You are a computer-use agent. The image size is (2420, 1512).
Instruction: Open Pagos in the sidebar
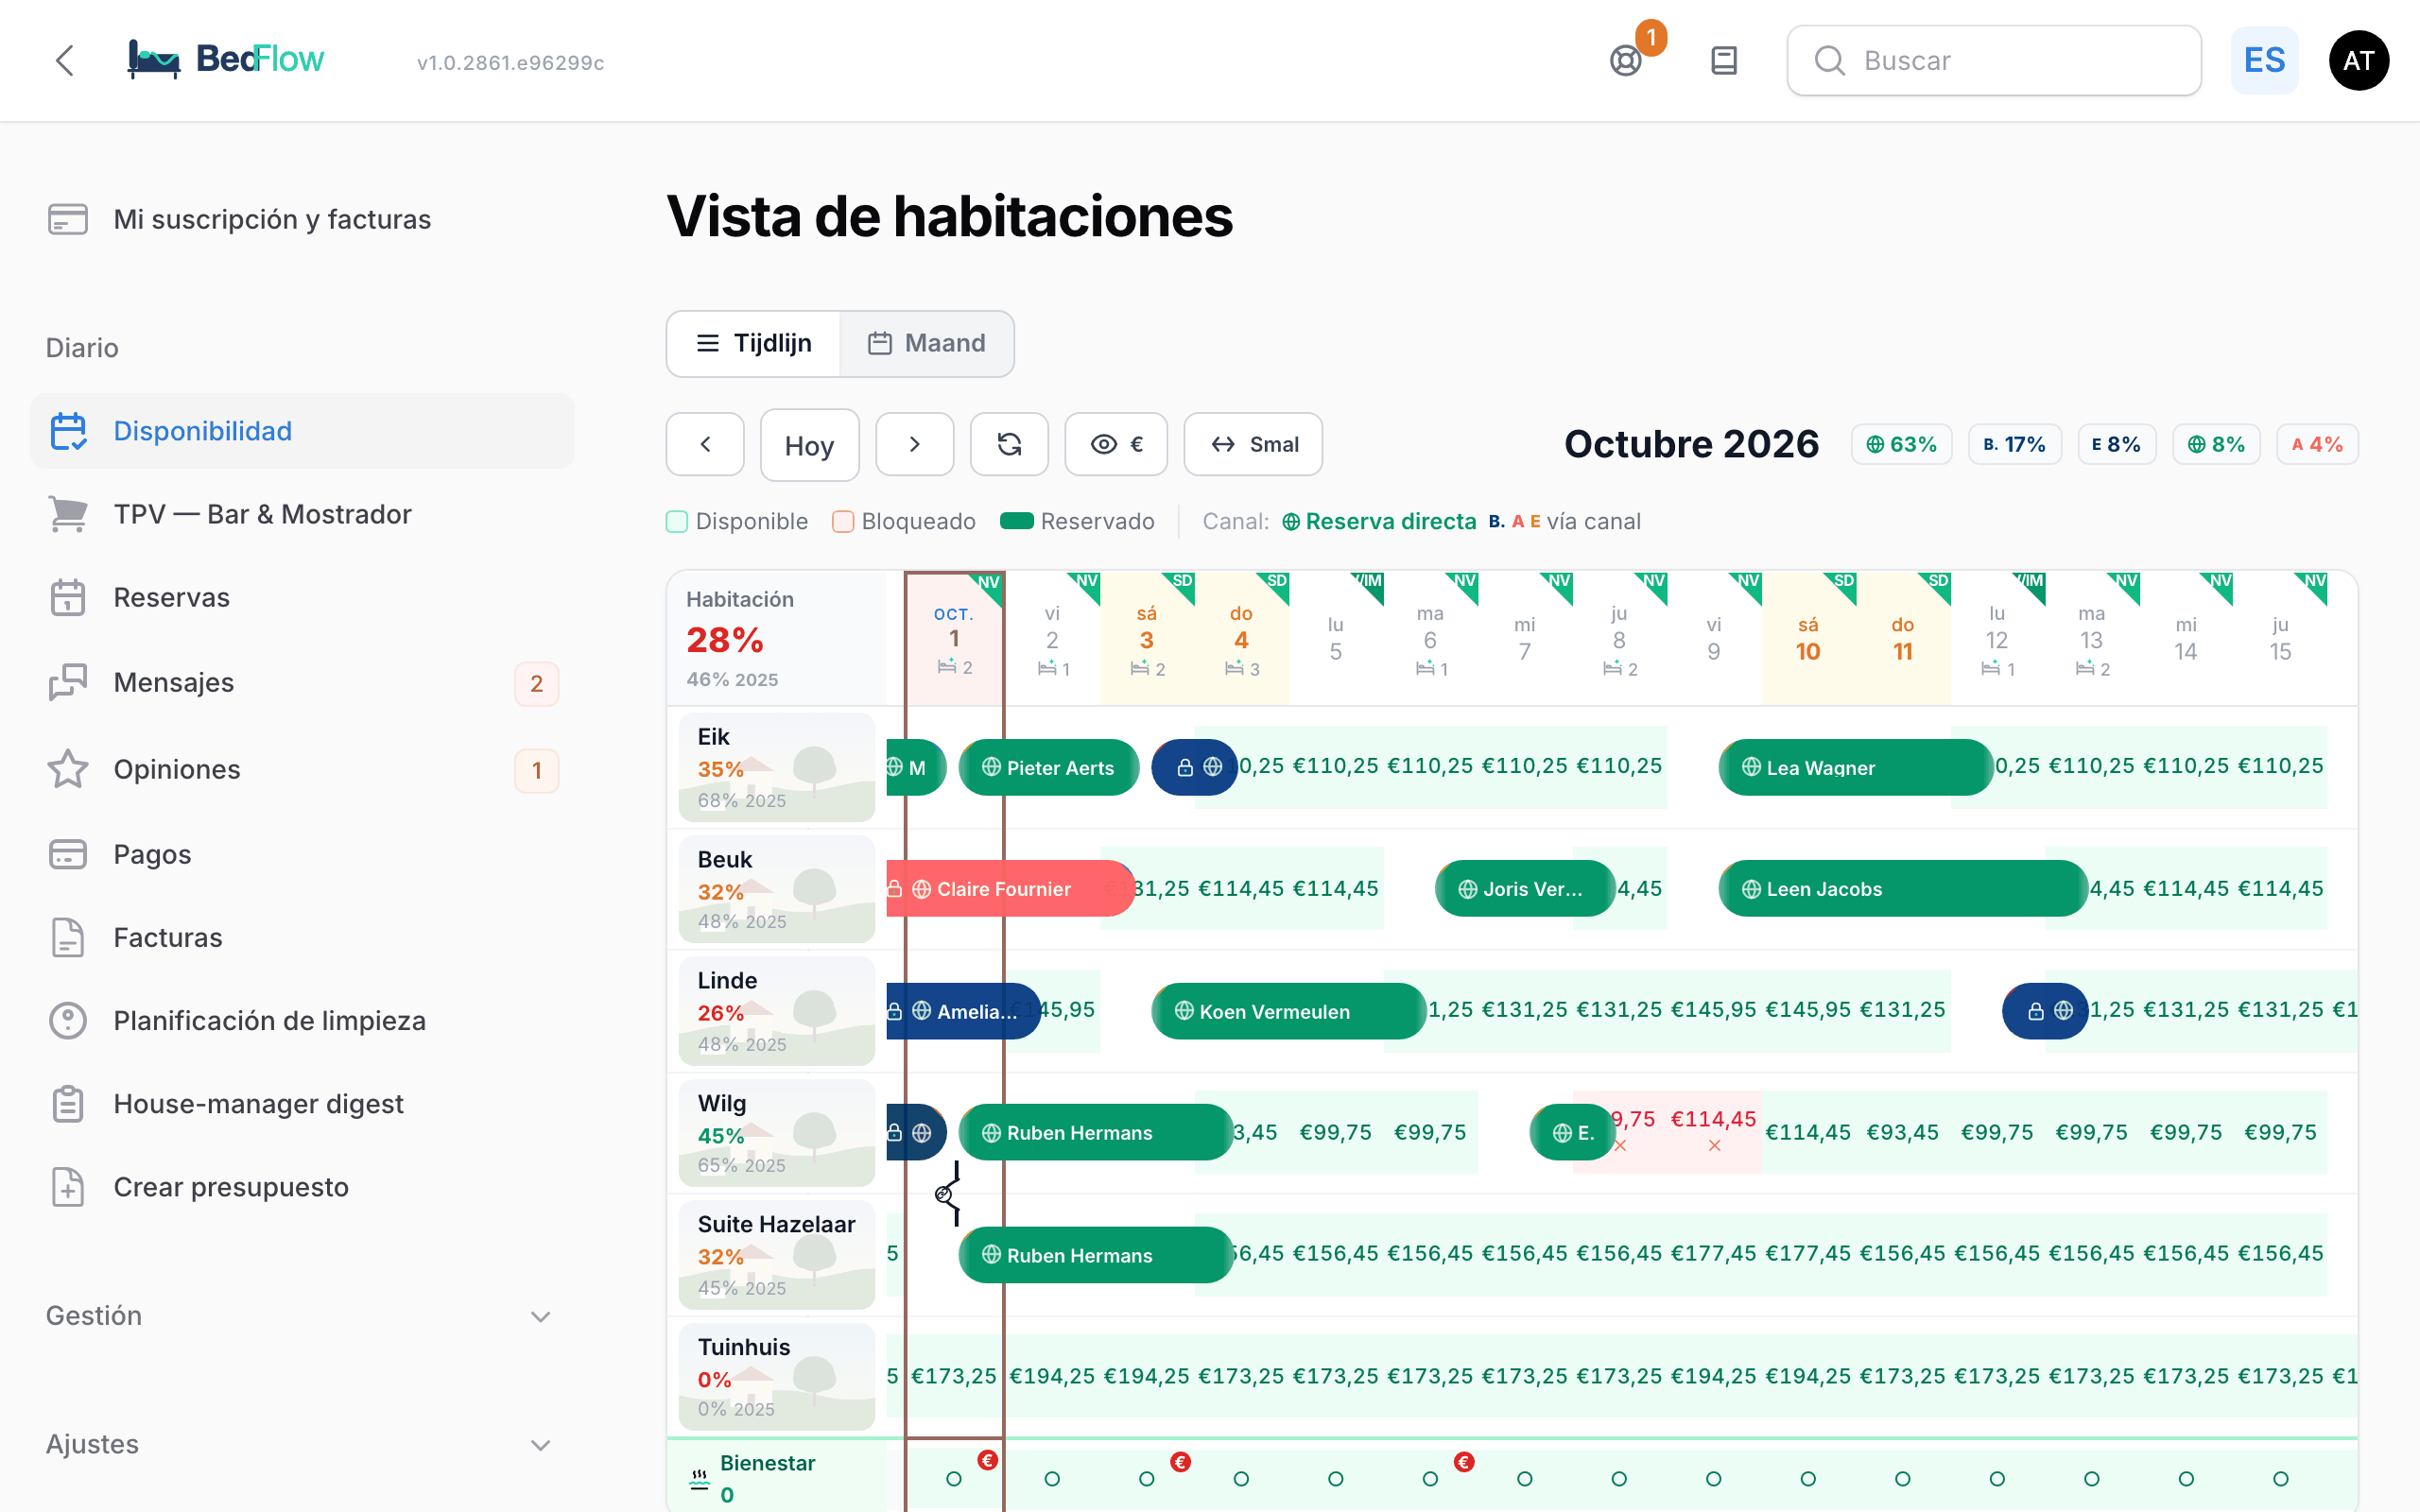[302, 854]
